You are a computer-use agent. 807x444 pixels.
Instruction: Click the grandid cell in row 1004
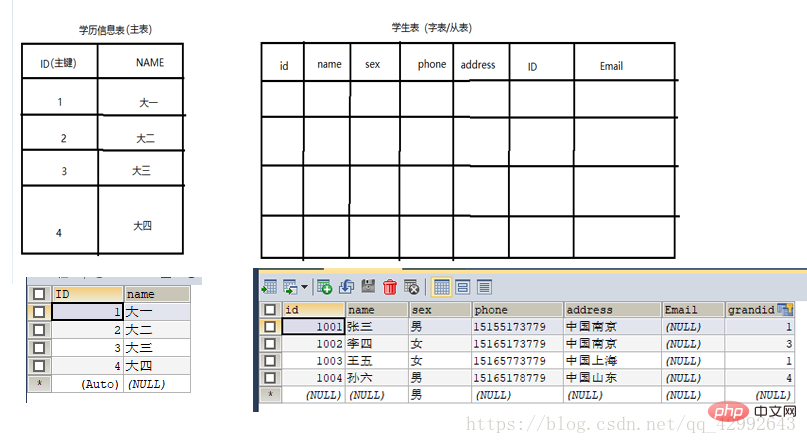click(x=760, y=377)
